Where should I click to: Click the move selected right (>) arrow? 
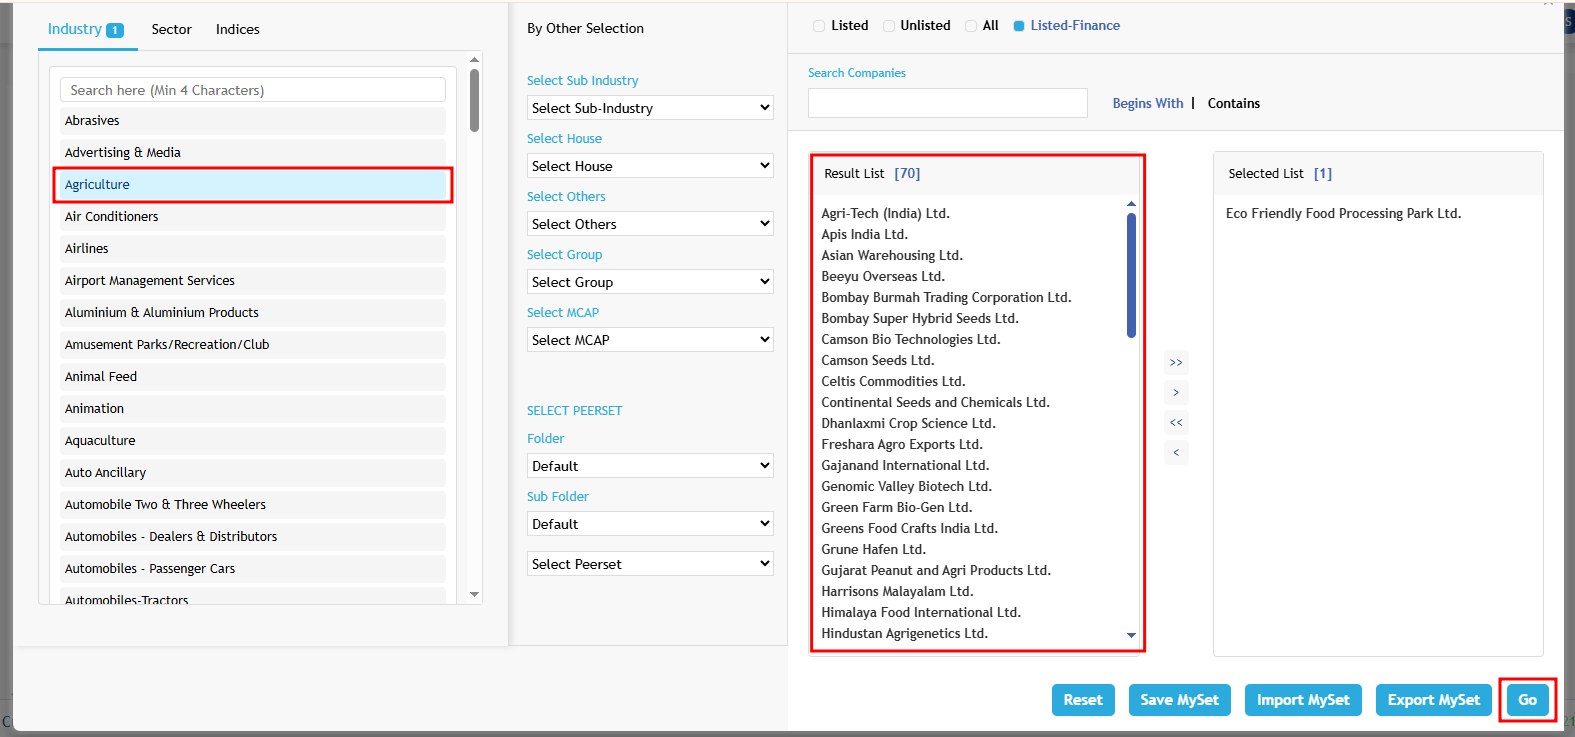pyautogui.click(x=1176, y=393)
